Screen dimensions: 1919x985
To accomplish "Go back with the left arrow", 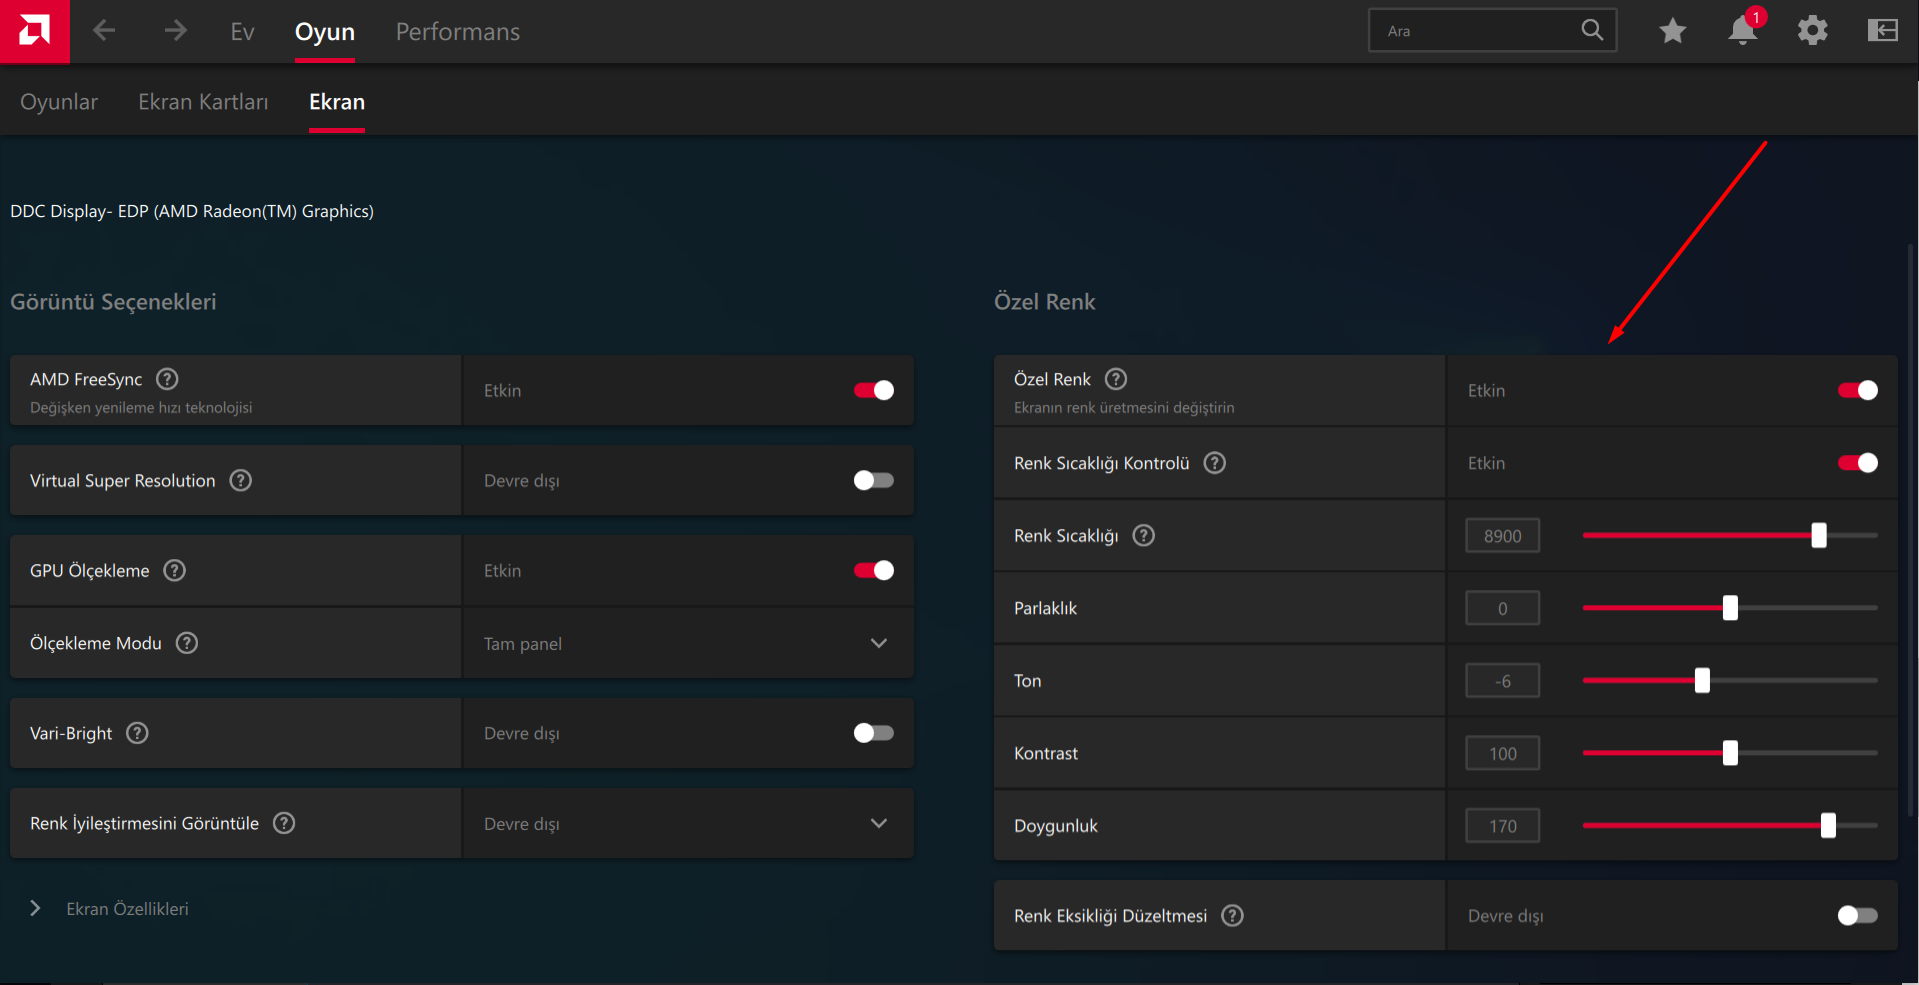I will pyautogui.click(x=104, y=31).
